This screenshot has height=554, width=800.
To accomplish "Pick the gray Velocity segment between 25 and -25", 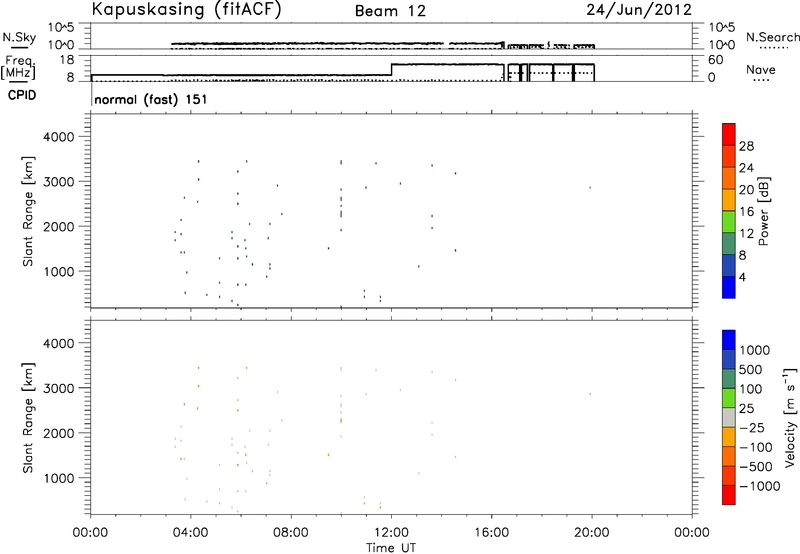I will point(729,418).
